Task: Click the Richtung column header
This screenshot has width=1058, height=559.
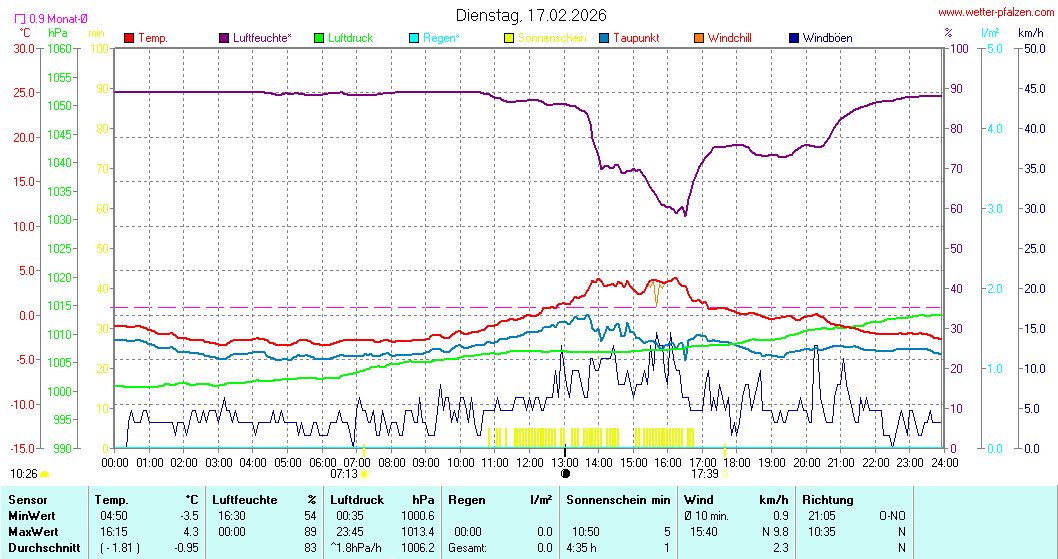Action: pos(827,500)
